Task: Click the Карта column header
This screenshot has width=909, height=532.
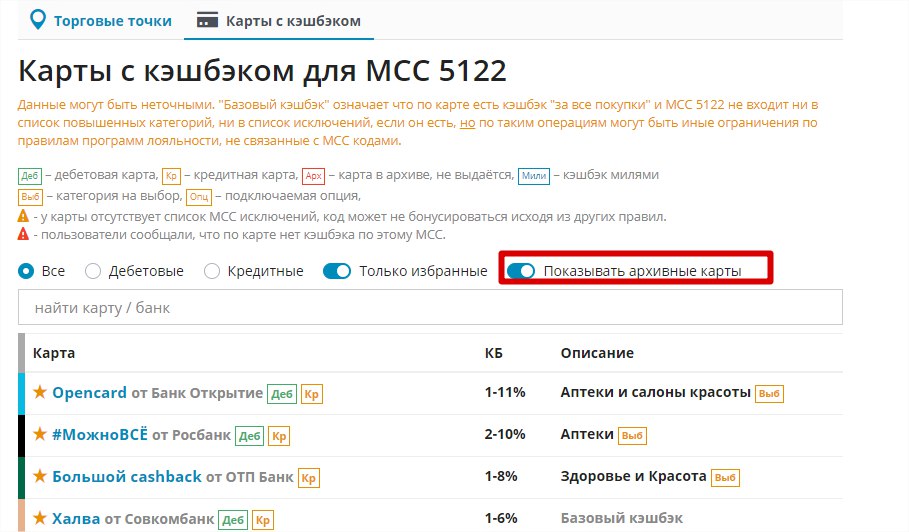Action: click(x=54, y=353)
